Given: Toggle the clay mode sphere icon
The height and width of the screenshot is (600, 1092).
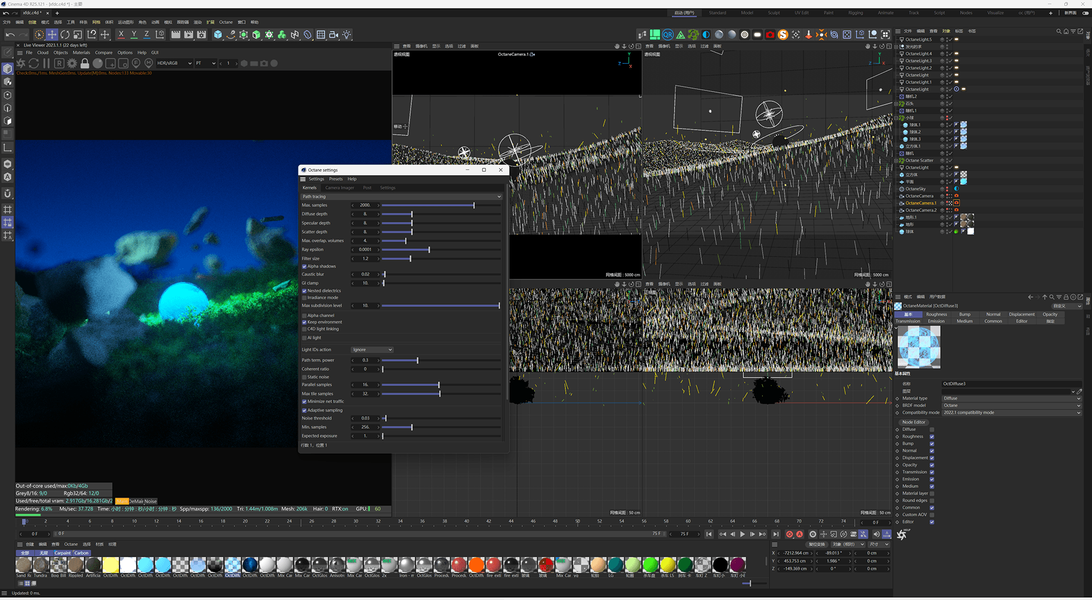Looking at the screenshot, I should point(98,63).
